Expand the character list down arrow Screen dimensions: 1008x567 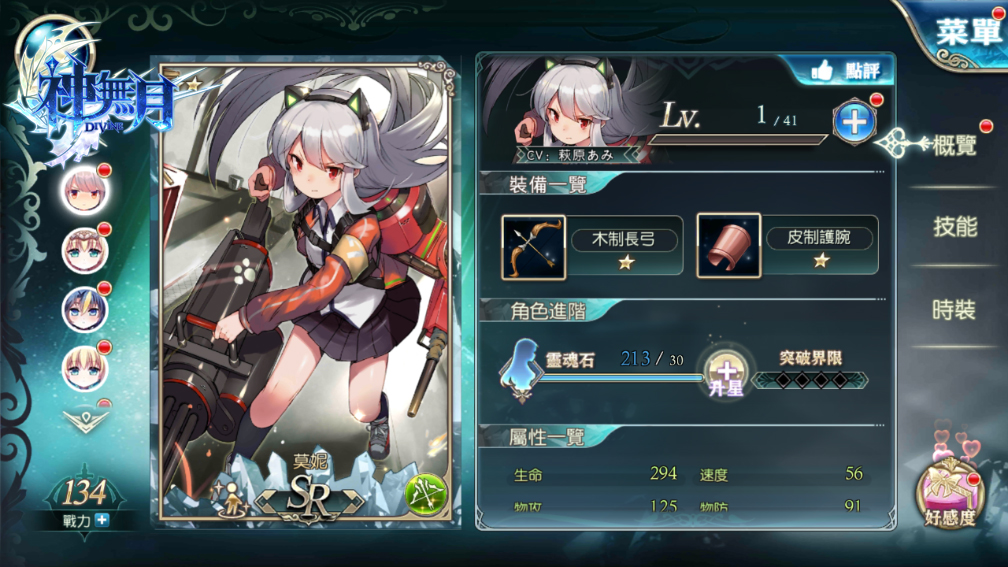pyautogui.click(x=86, y=420)
